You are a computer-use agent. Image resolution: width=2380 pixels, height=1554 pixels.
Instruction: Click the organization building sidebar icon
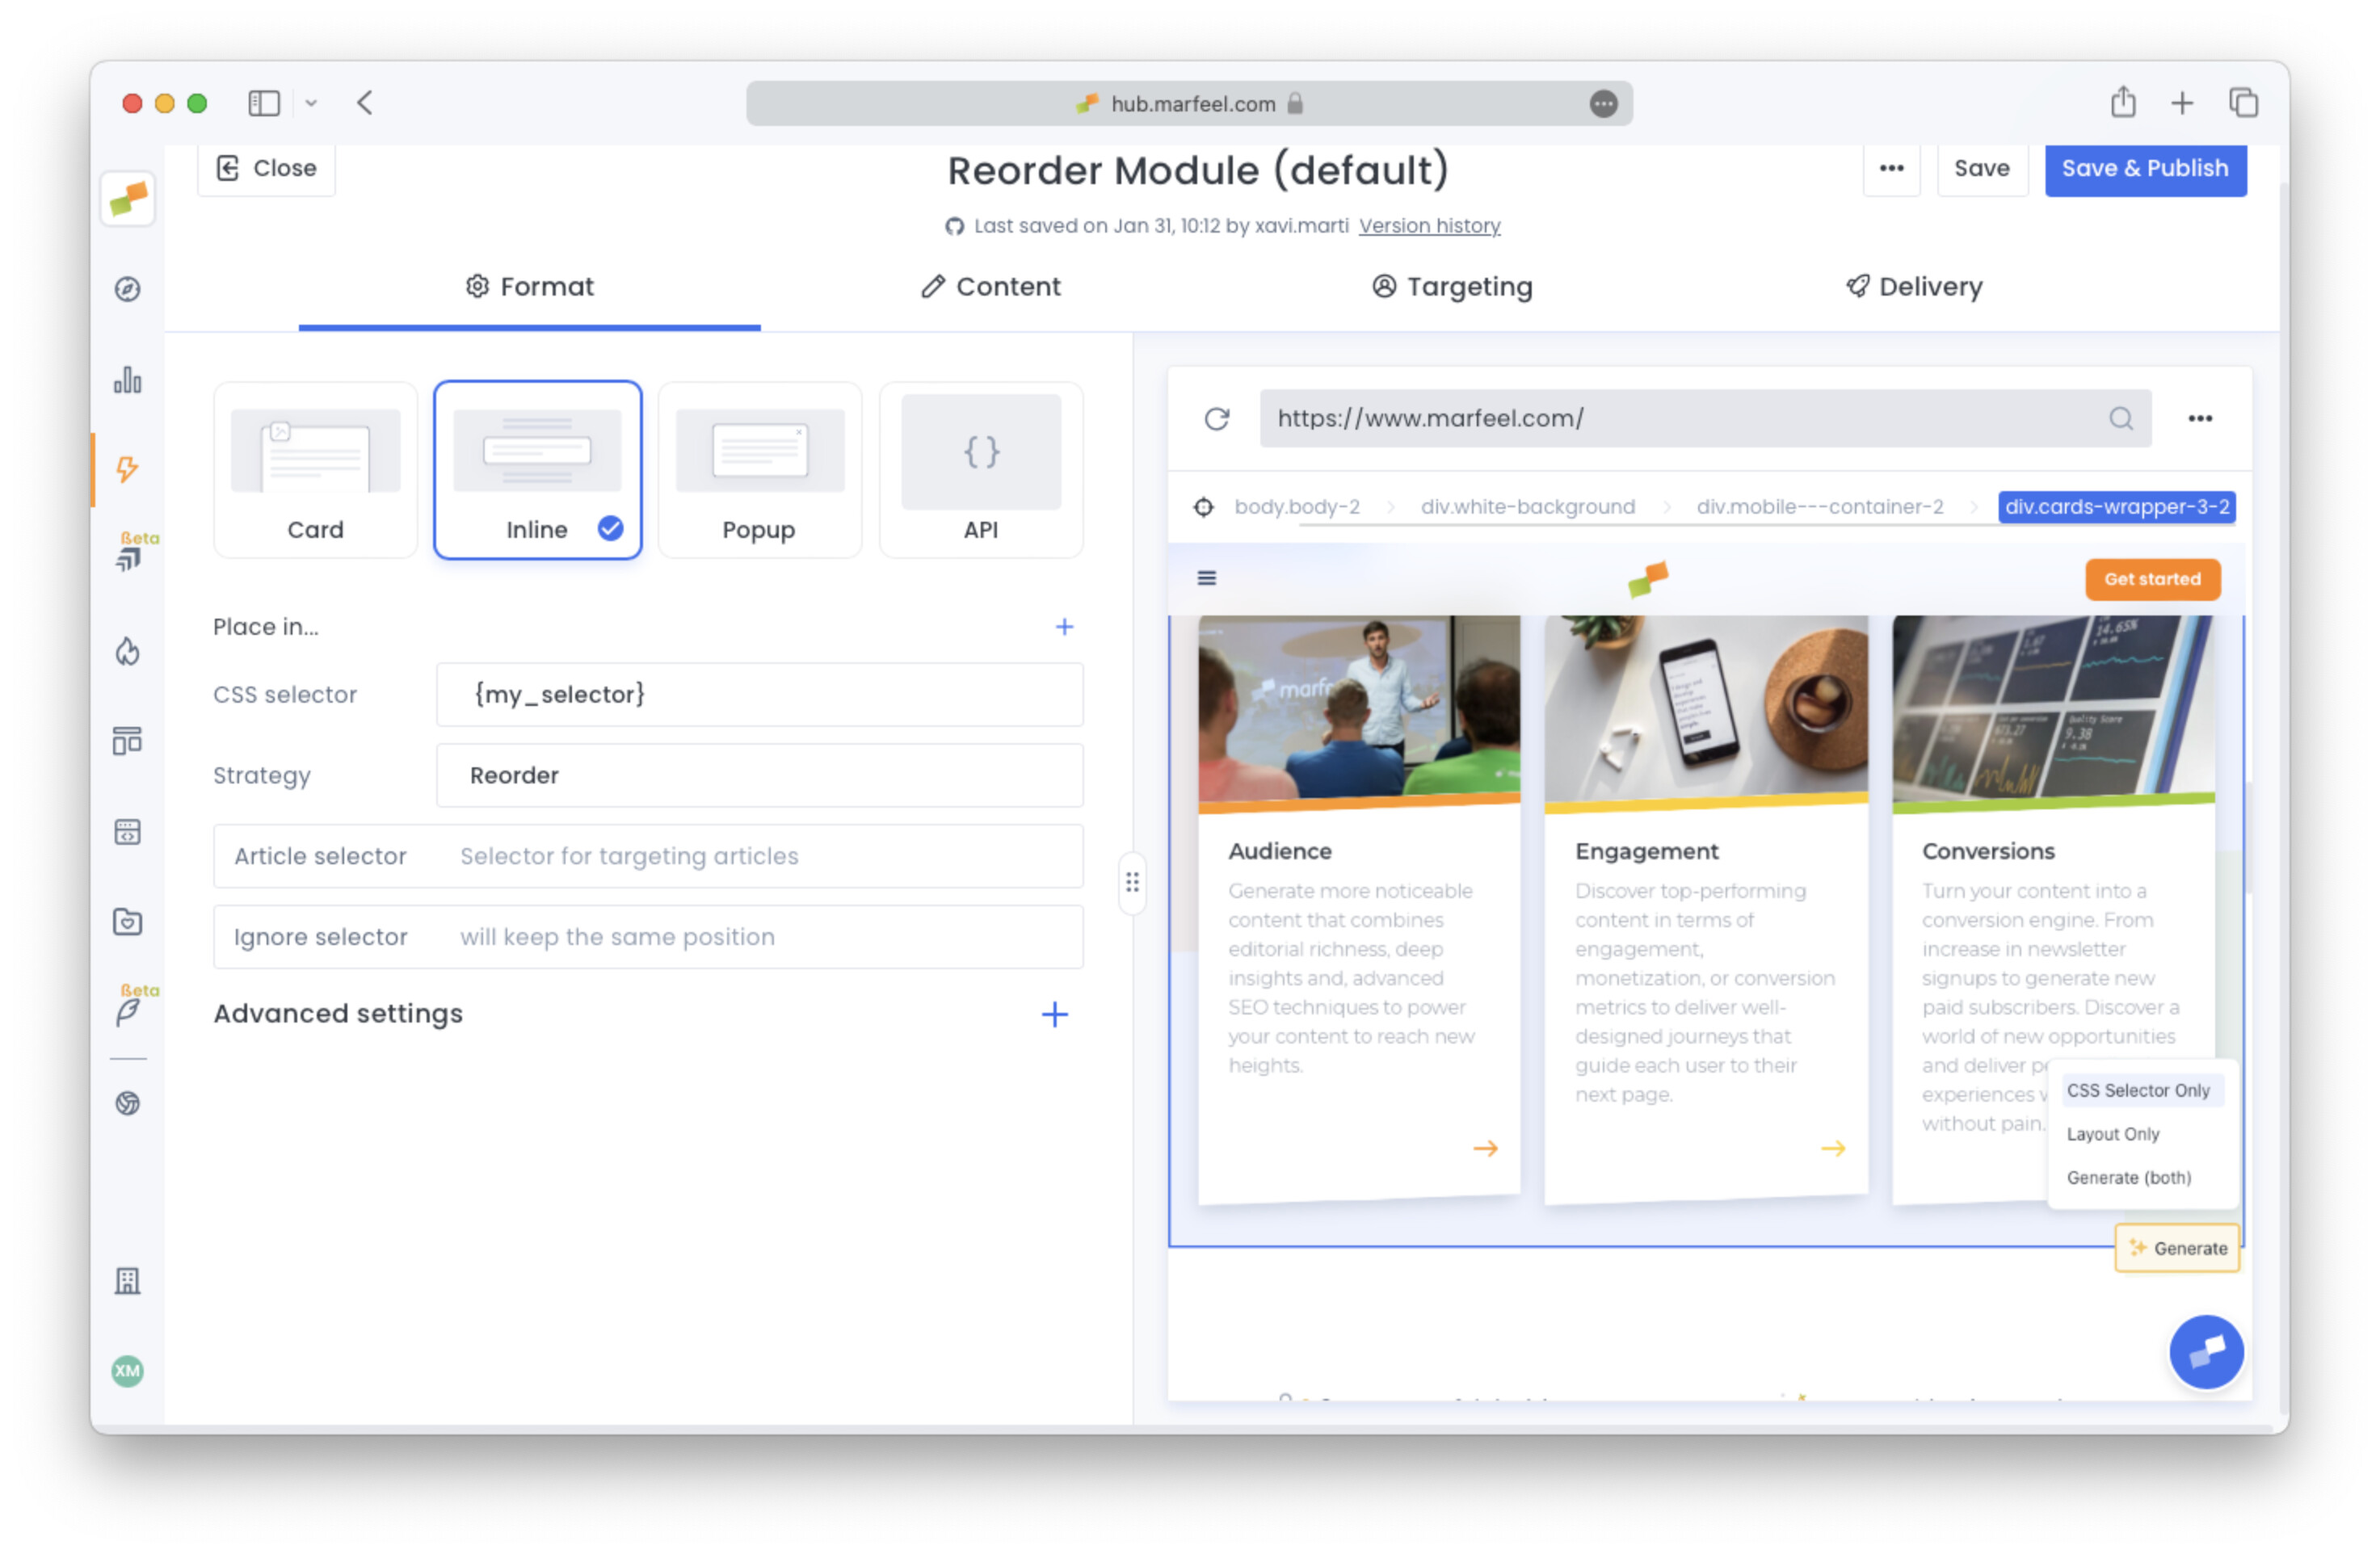(x=127, y=1281)
